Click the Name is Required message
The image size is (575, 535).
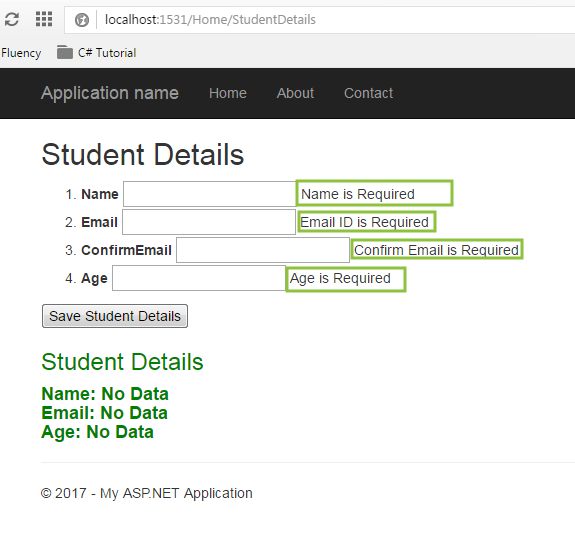(x=358, y=194)
